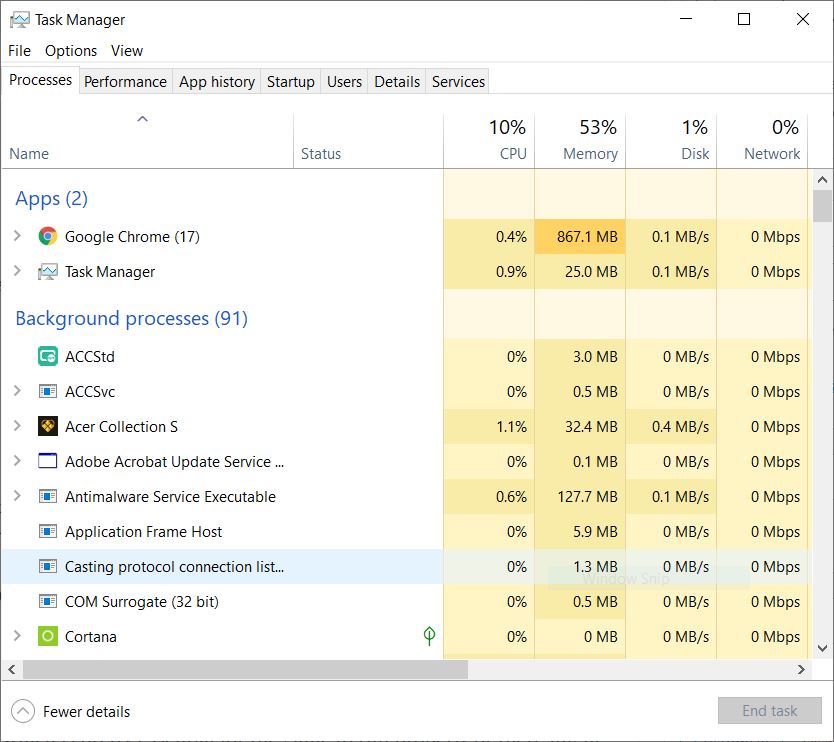
Task: Maximize the Task Manager window
Action: point(744,20)
